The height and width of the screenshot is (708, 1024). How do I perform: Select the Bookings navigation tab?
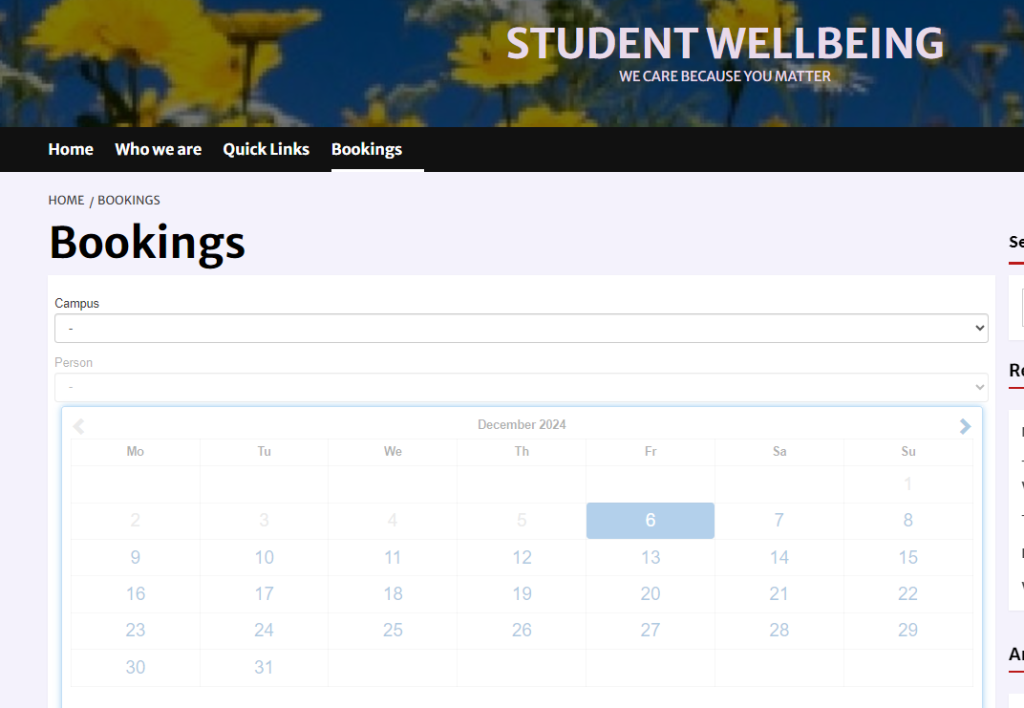click(x=366, y=150)
